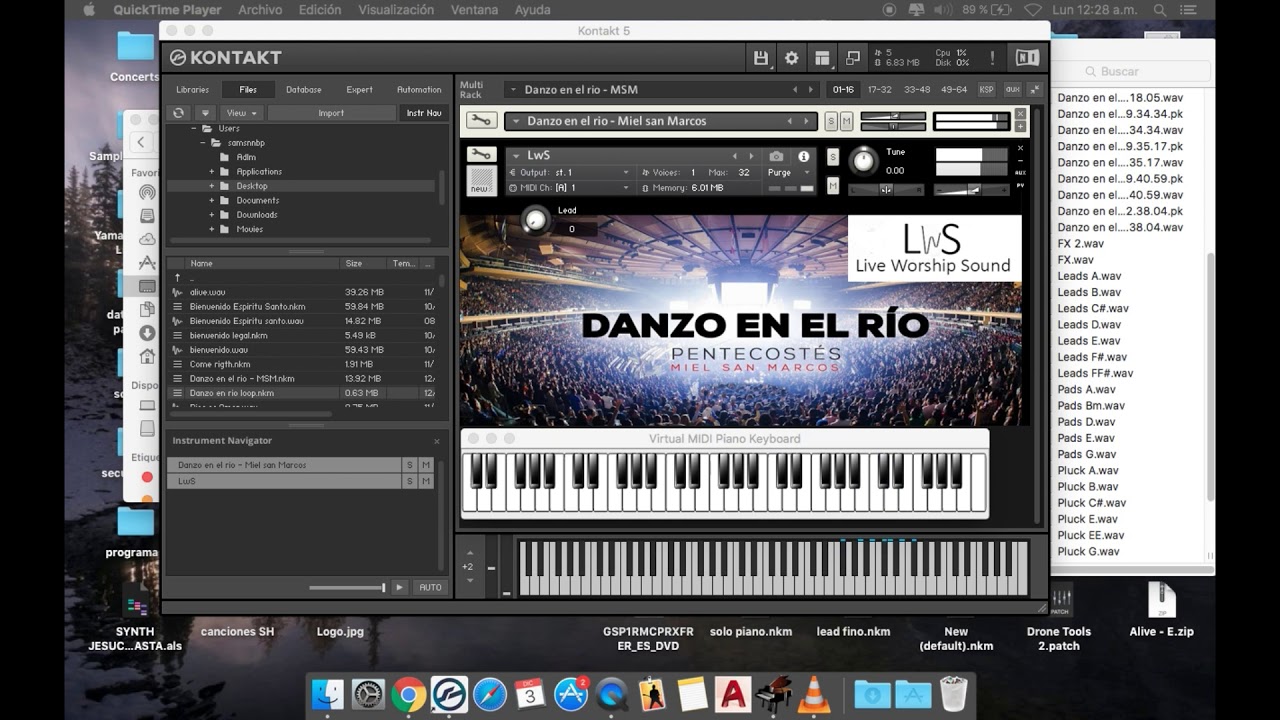Toggle Solo S on Danzo en el rio bank header
The image size is (1280, 720).
pos(831,121)
